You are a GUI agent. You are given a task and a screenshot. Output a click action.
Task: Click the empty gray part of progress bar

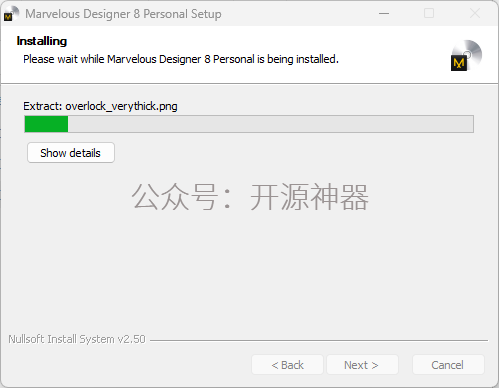click(270, 124)
